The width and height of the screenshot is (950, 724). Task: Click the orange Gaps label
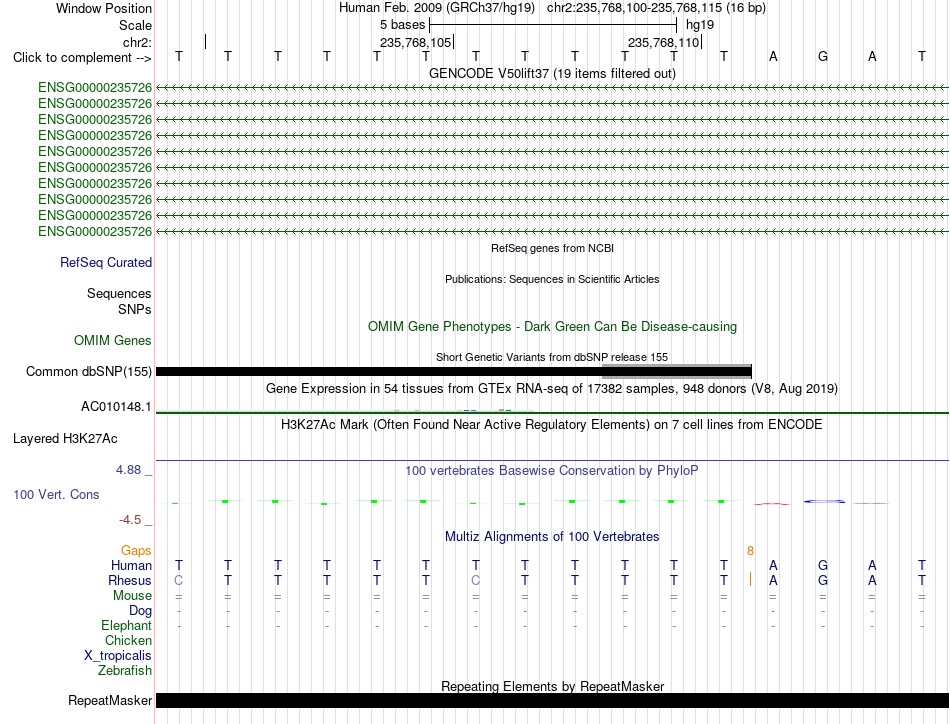136,550
